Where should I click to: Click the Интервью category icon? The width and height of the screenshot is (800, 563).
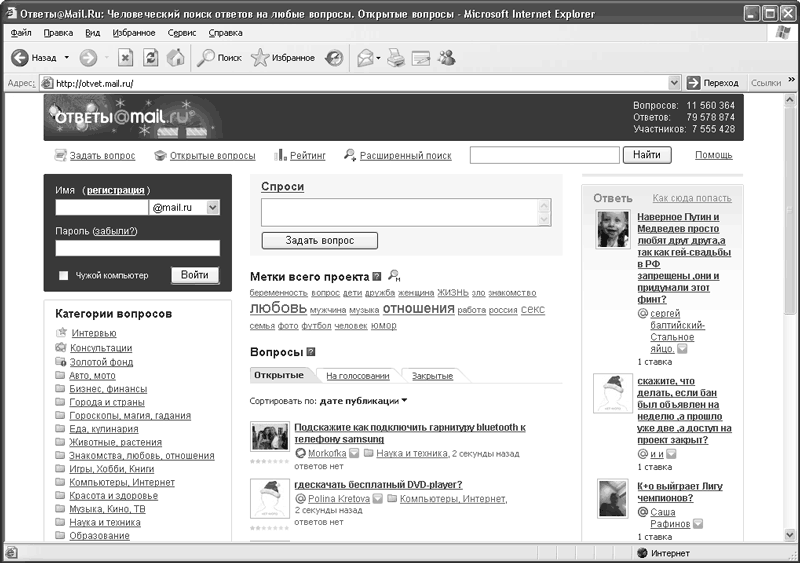[x=61, y=332]
